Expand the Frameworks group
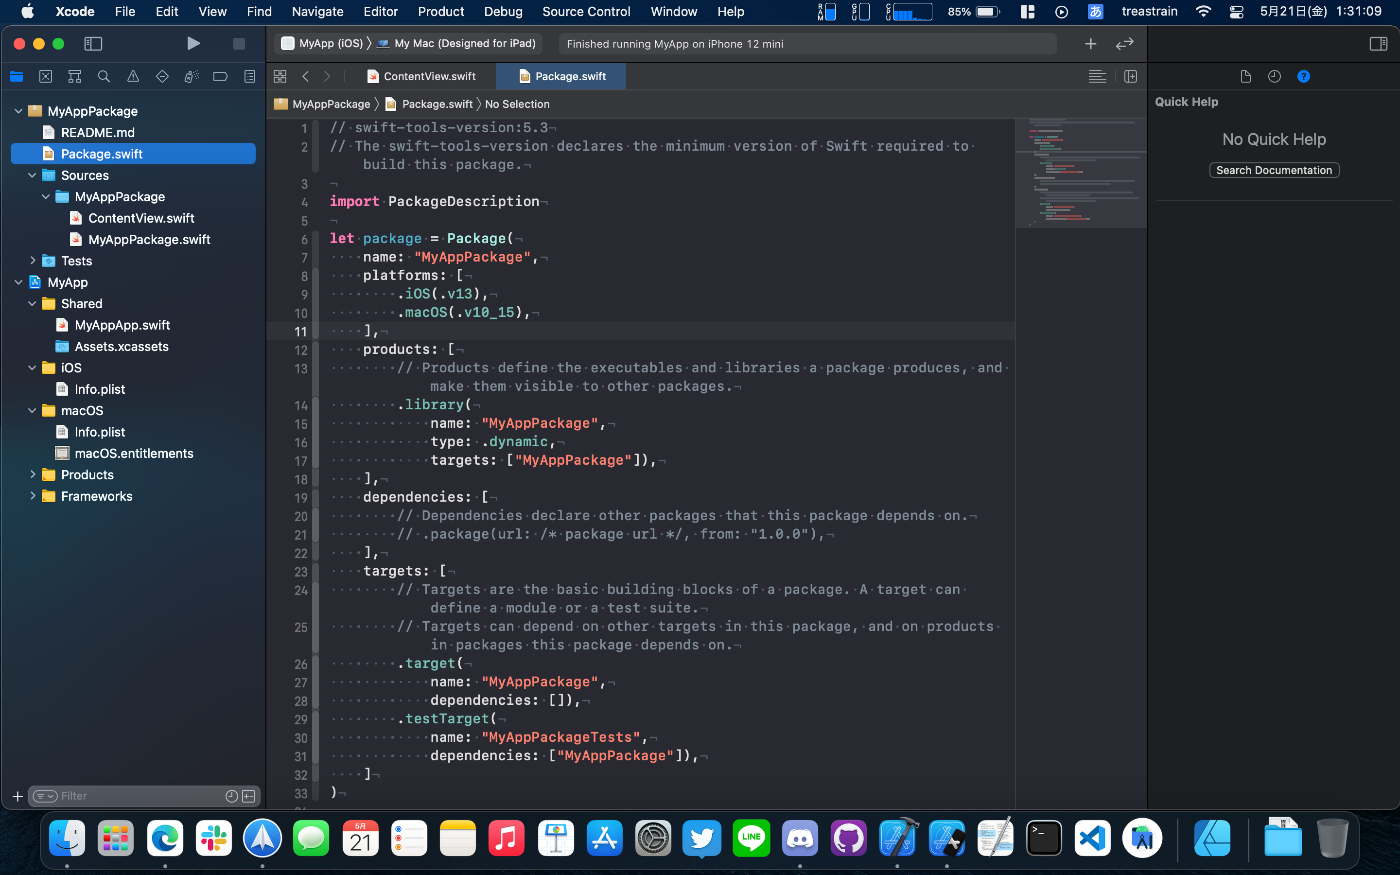1400x875 pixels. (32, 496)
